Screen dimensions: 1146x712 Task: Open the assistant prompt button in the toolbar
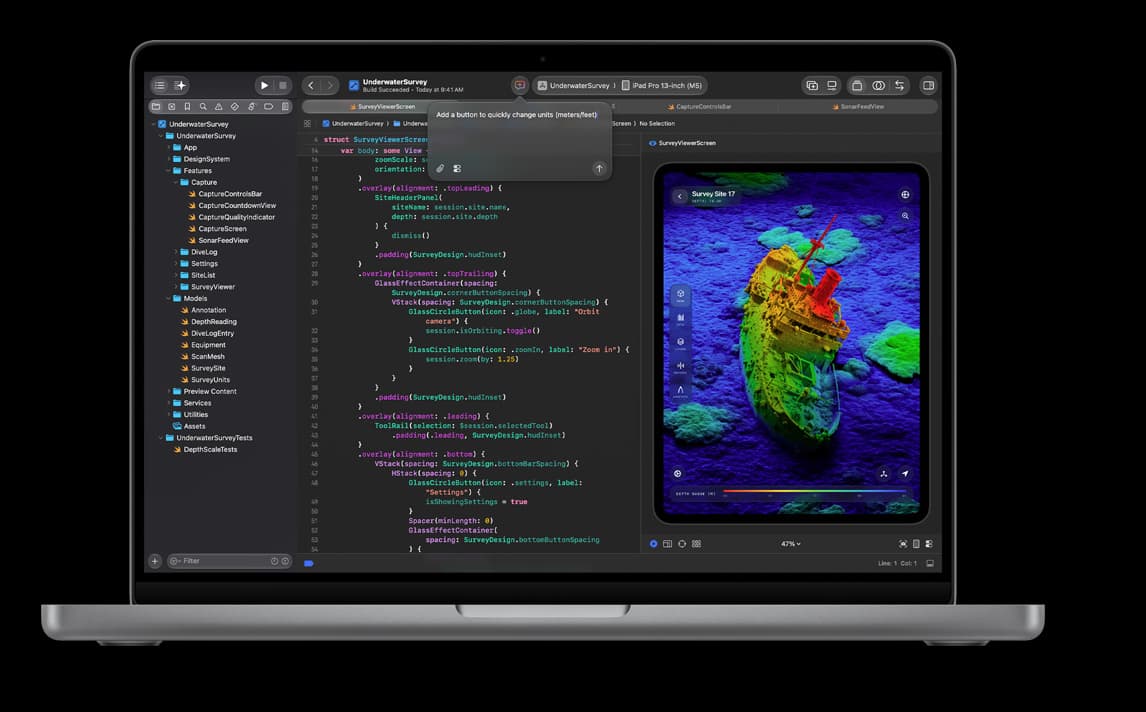(520, 86)
